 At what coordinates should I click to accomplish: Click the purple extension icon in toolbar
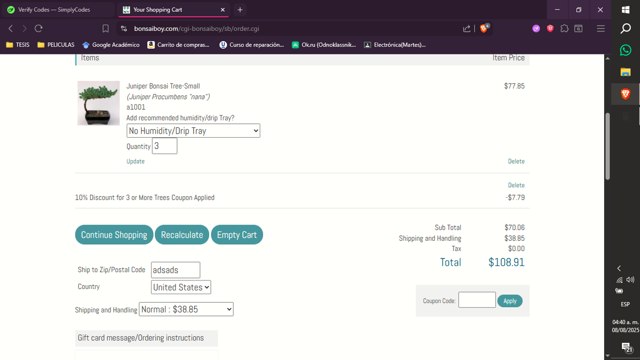(536, 29)
